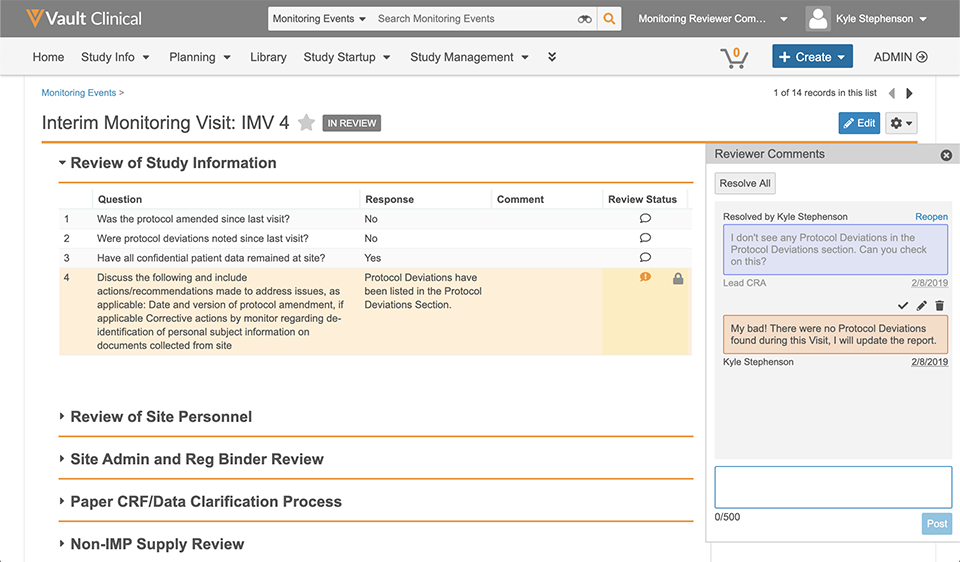The width and height of the screenshot is (960, 562).
Task: Click the checkmark icon on the comment
Action: point(903,305)
